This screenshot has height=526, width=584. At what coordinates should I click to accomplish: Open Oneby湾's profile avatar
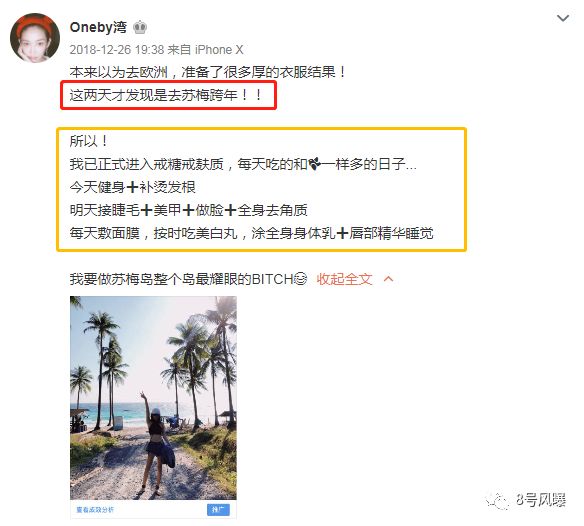click(x=35, y=38)
